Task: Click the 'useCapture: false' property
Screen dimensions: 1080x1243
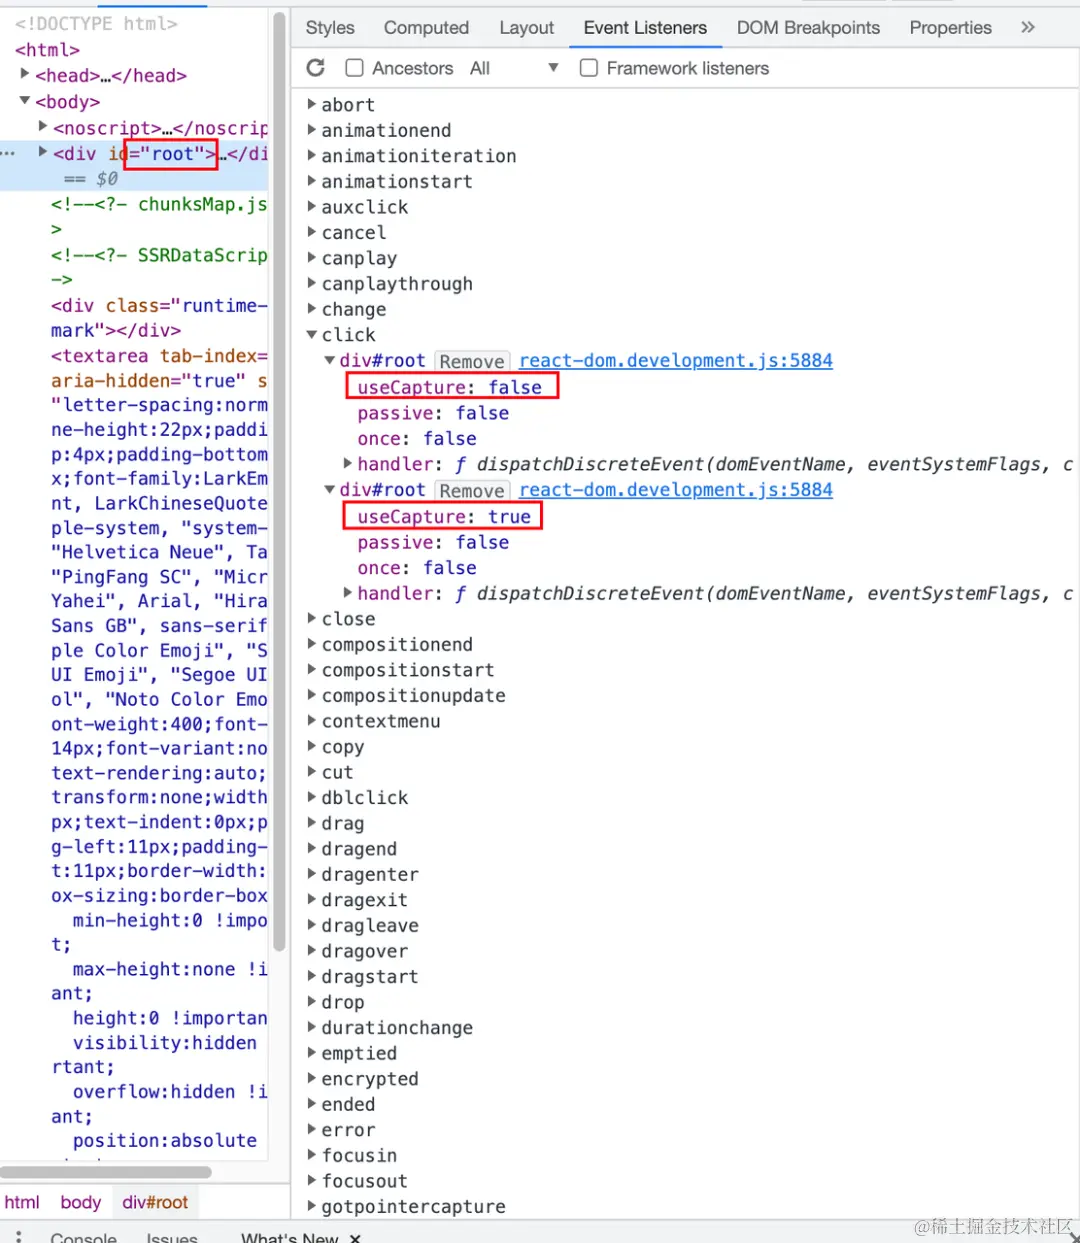Action: click(x=450, y=387)
